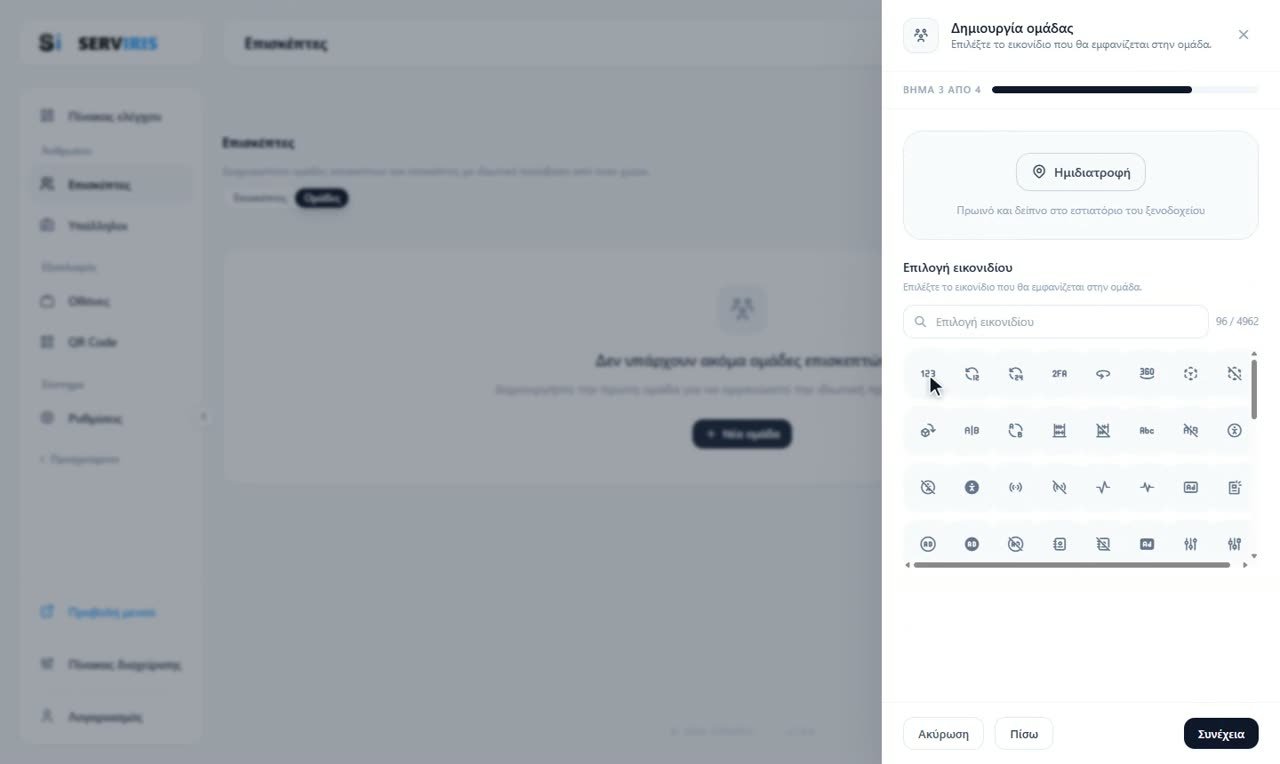The height and width of the screenshot is (764, 1280).
Task: Pick the Abc text icon
Action: tap(1147, 431)
